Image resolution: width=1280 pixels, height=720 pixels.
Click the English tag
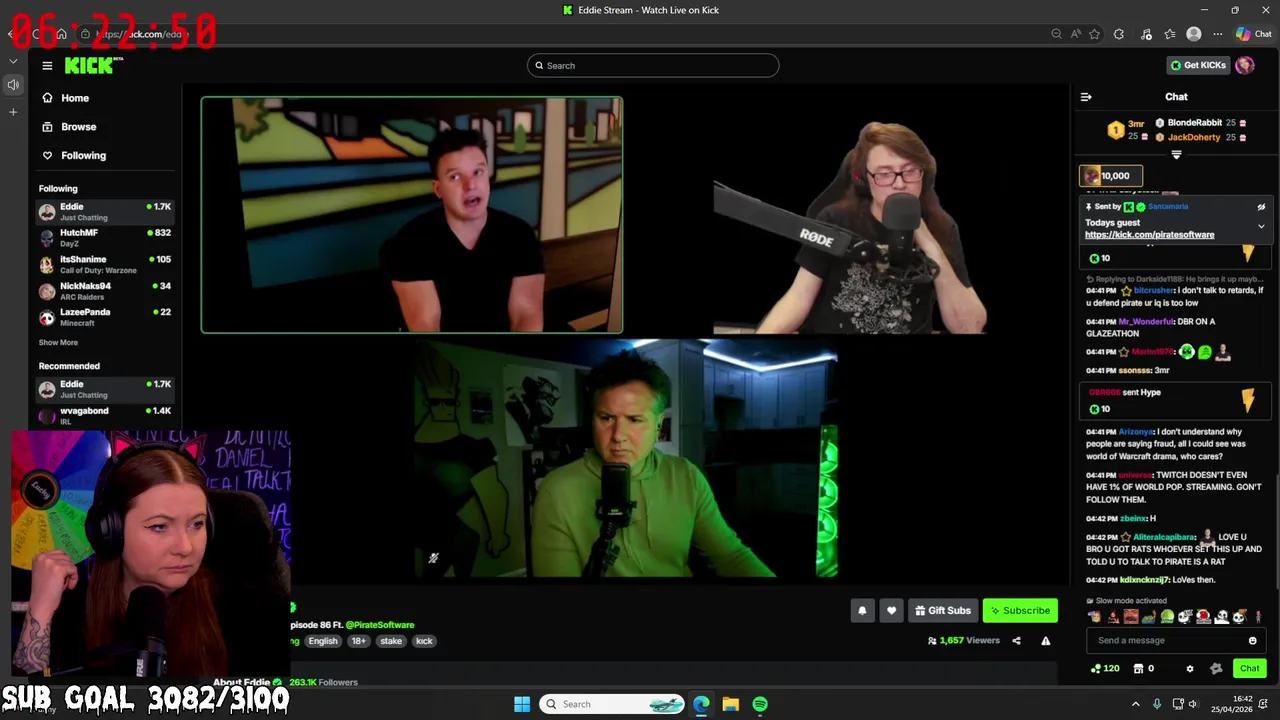pyautogui.click(x=323, y=641)
